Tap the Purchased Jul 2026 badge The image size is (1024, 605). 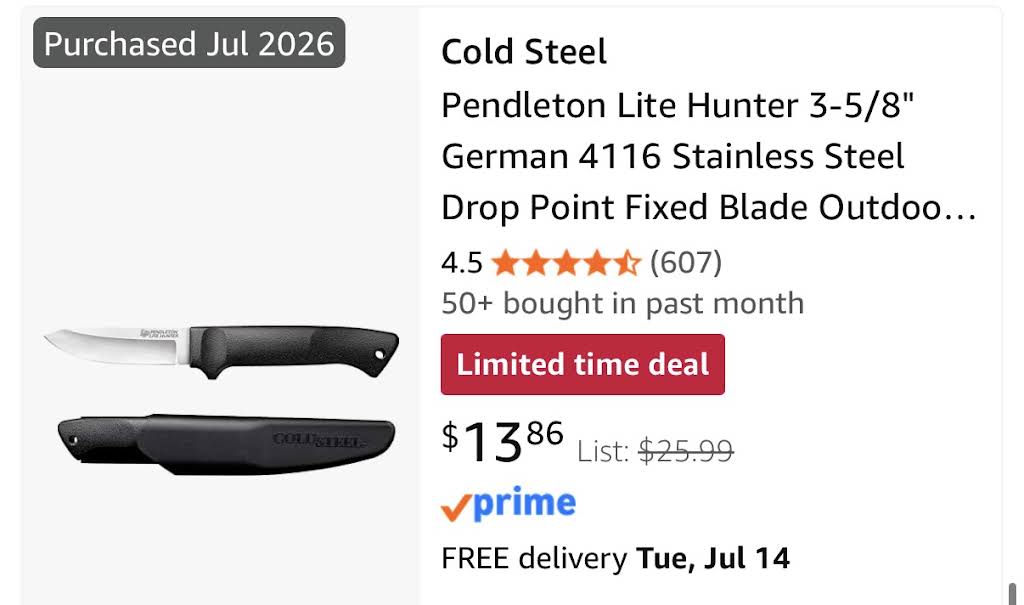coord(189,43)
